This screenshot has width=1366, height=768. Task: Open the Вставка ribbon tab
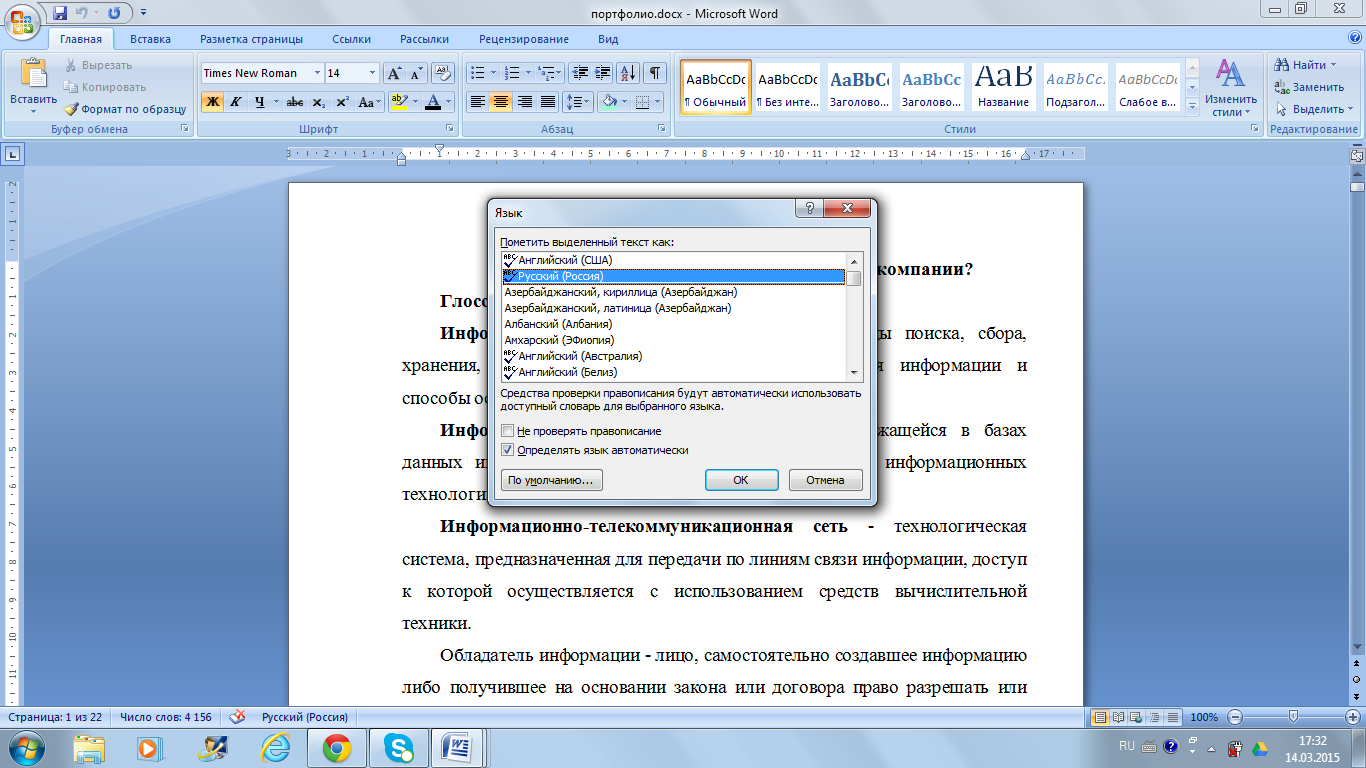point(150,39)
